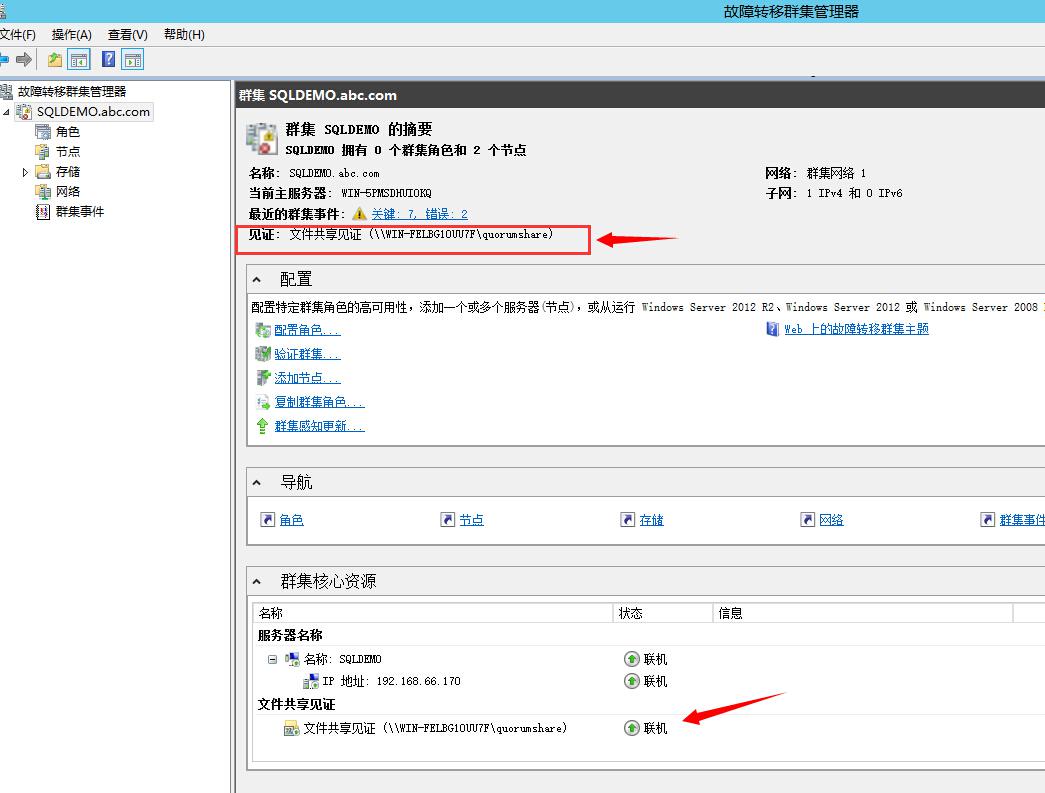Screen dimensions: 1045x793
Task: Select 故障转移群集管理器 root tree node
Action: pyautogui.click(x=71, y=91)
